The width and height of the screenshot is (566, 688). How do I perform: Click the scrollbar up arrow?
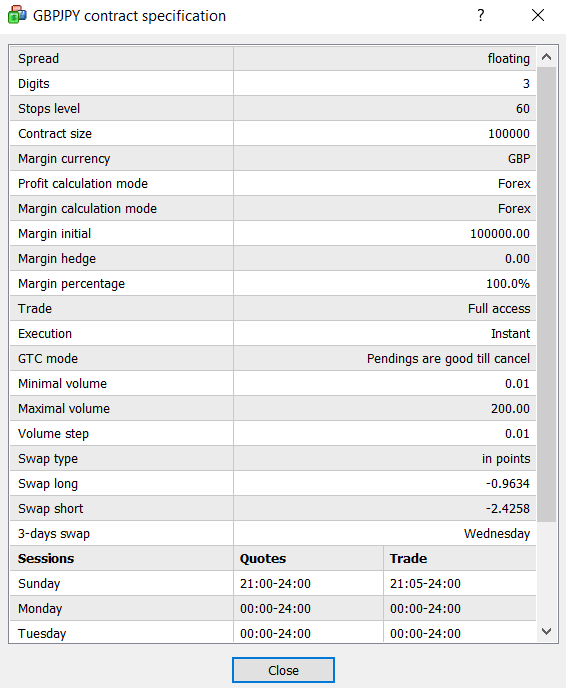point(546,57)
